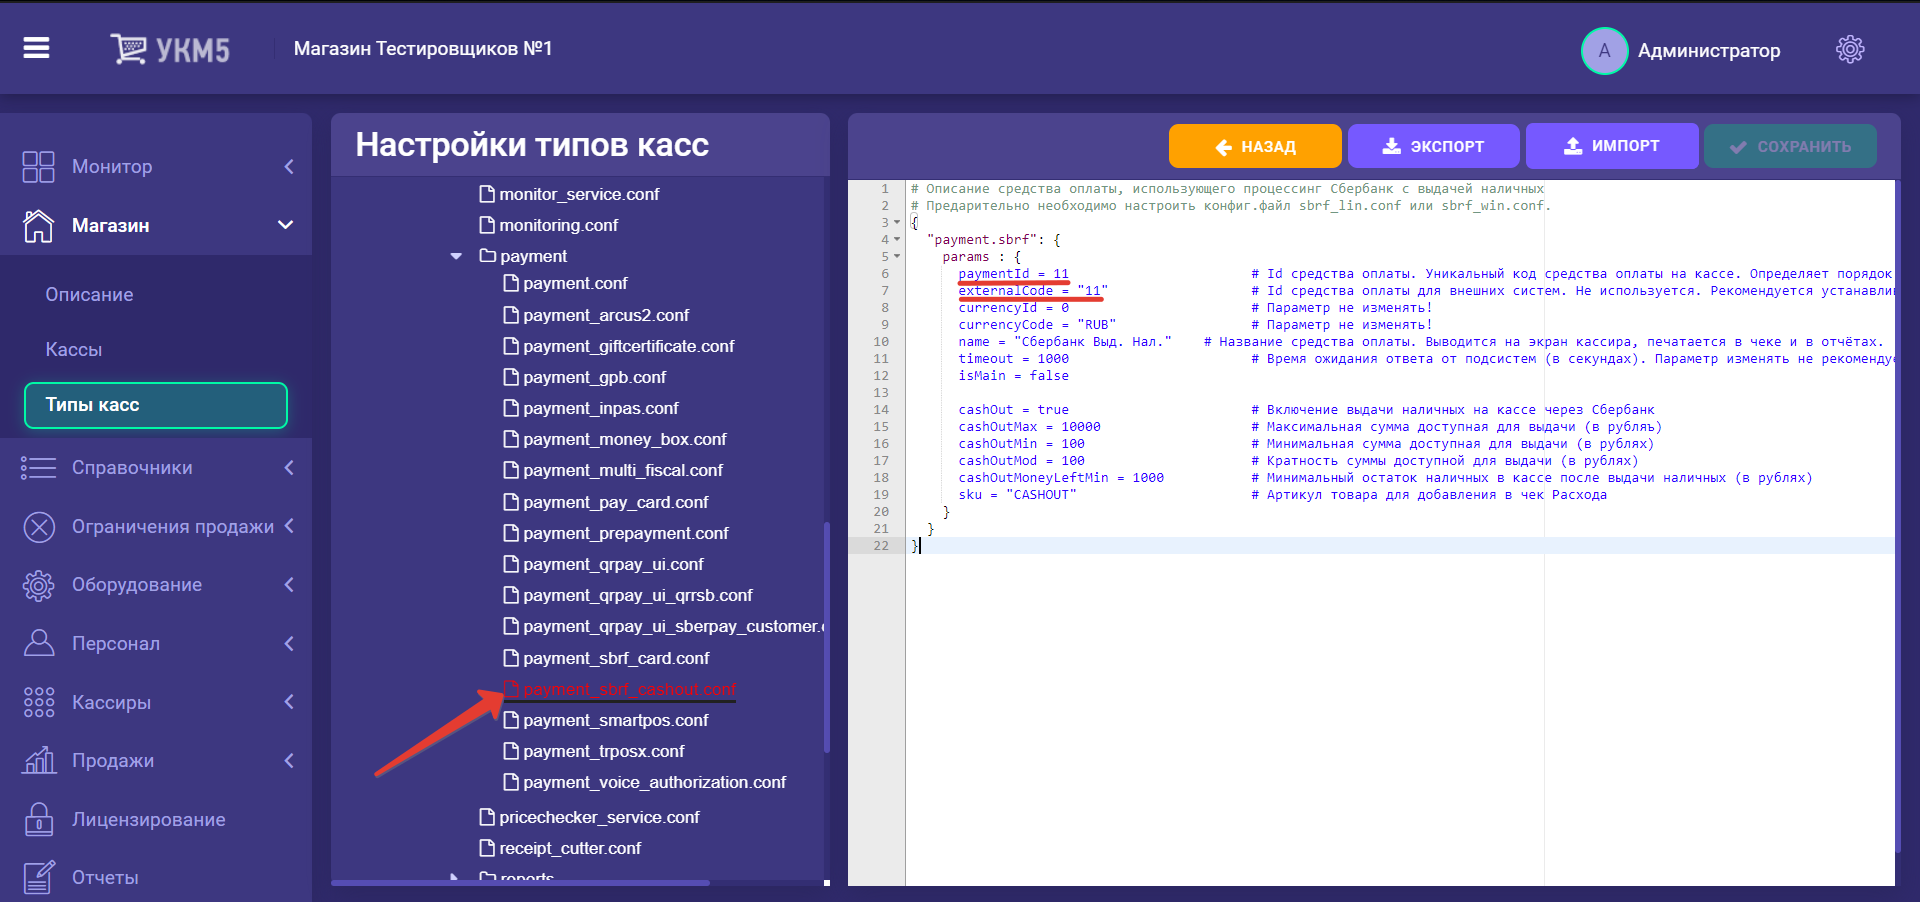This screenshot has width=1920, height=902.
Task: Open the hamburger menu icon
Action: pyautogui.click(x=37, y=48)
